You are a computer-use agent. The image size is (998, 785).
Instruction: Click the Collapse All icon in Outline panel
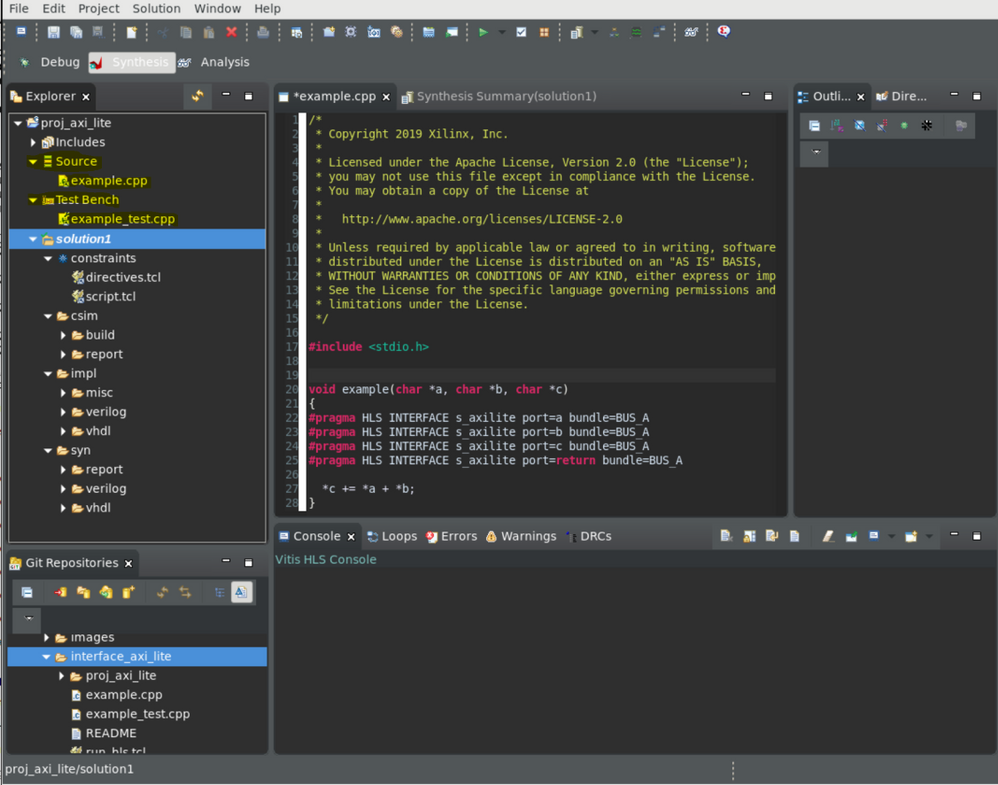[814, 126]
